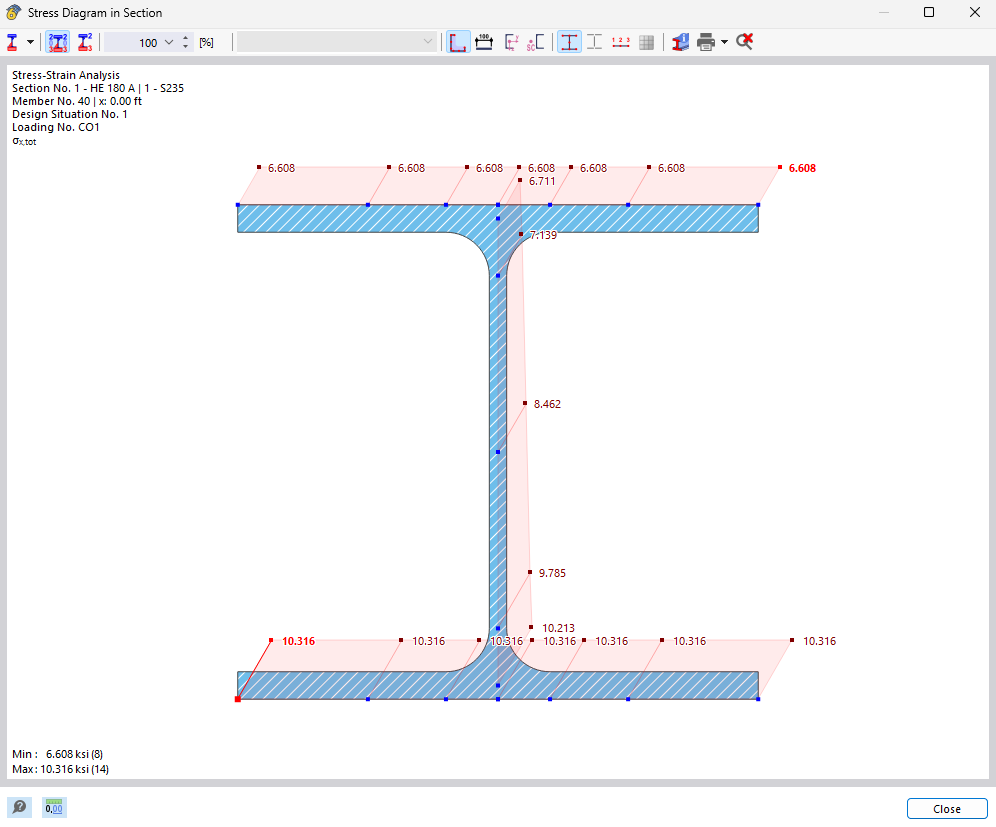Open the scale percentage dropdown
The height and width of the screenshot is (827, 996).
pyautogui.click(x=168, y=42)
